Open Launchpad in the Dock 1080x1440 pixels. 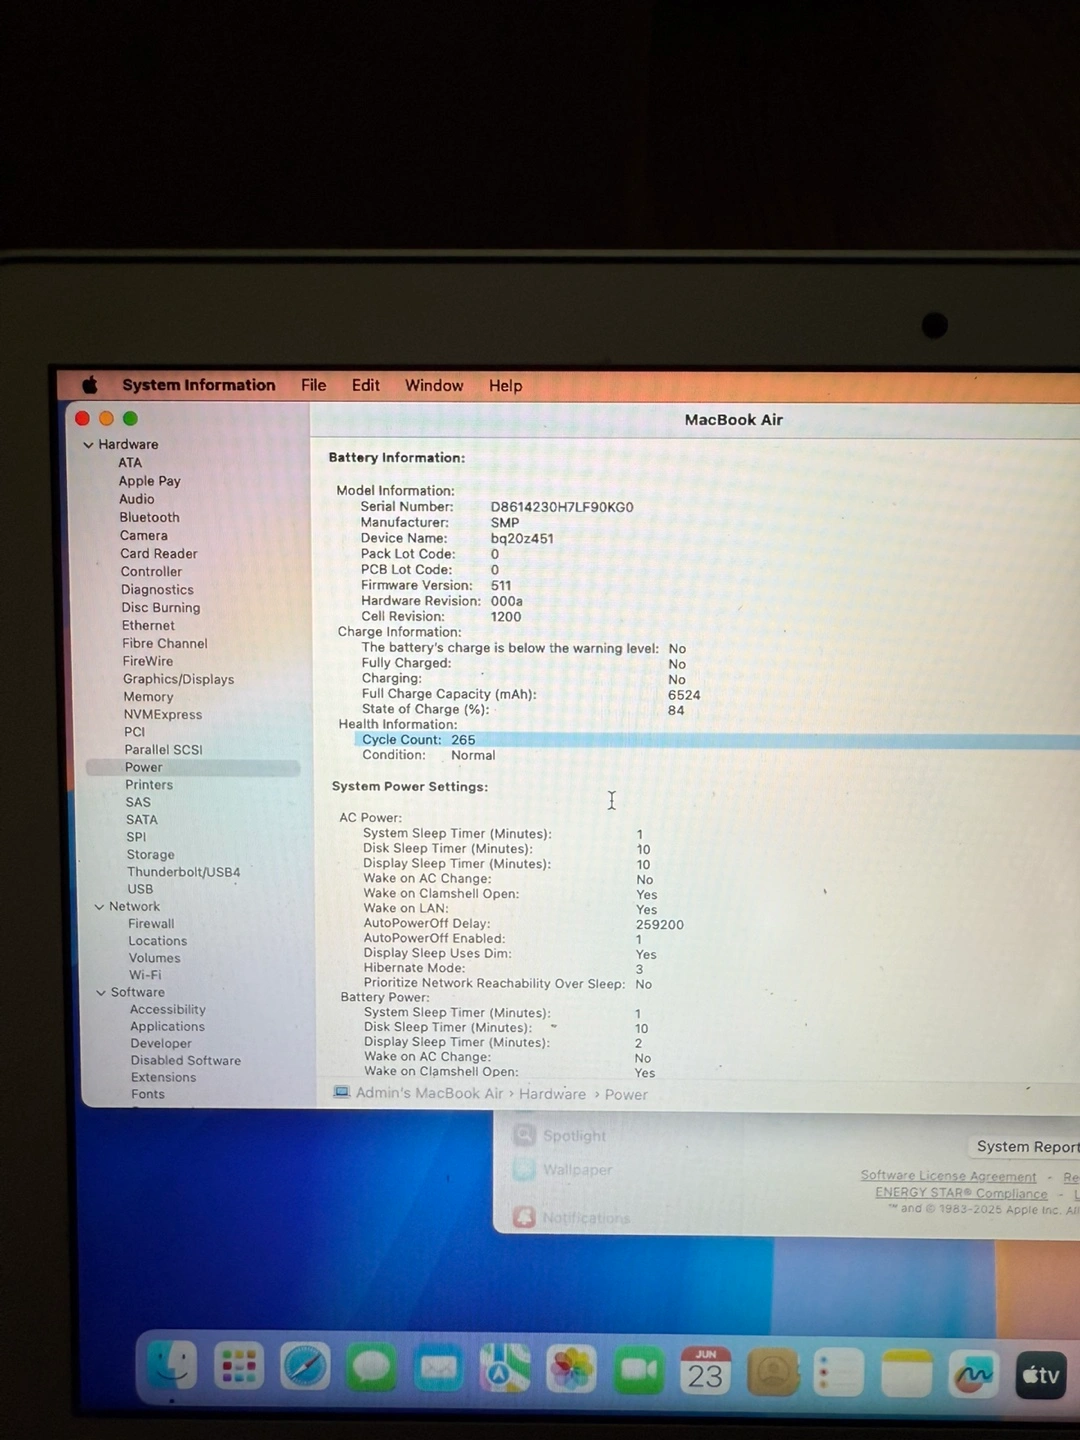tap(239, 1366)
